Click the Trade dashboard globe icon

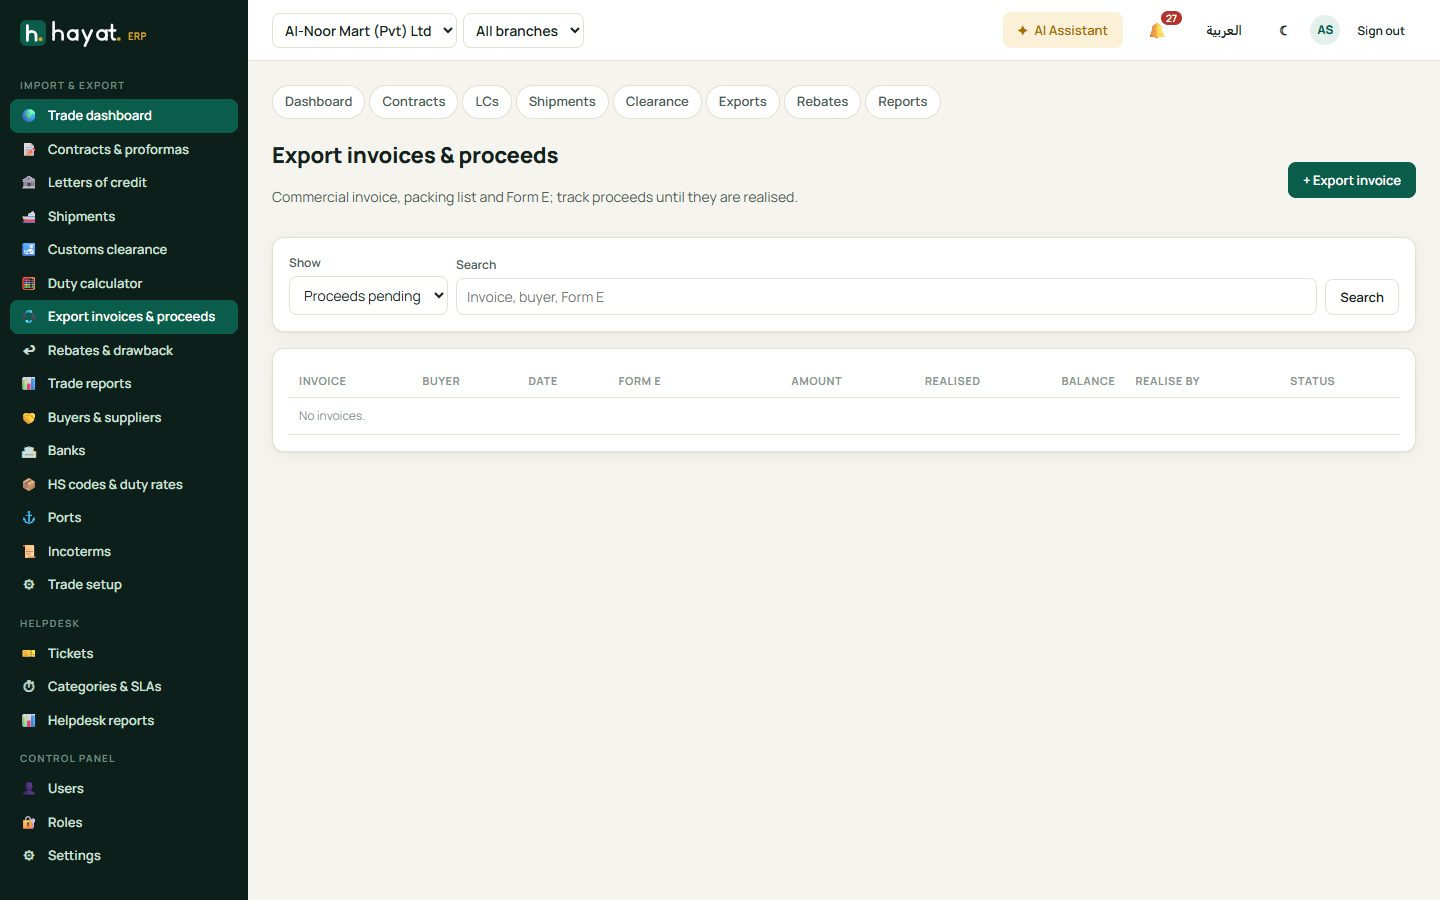pos(29,116)
